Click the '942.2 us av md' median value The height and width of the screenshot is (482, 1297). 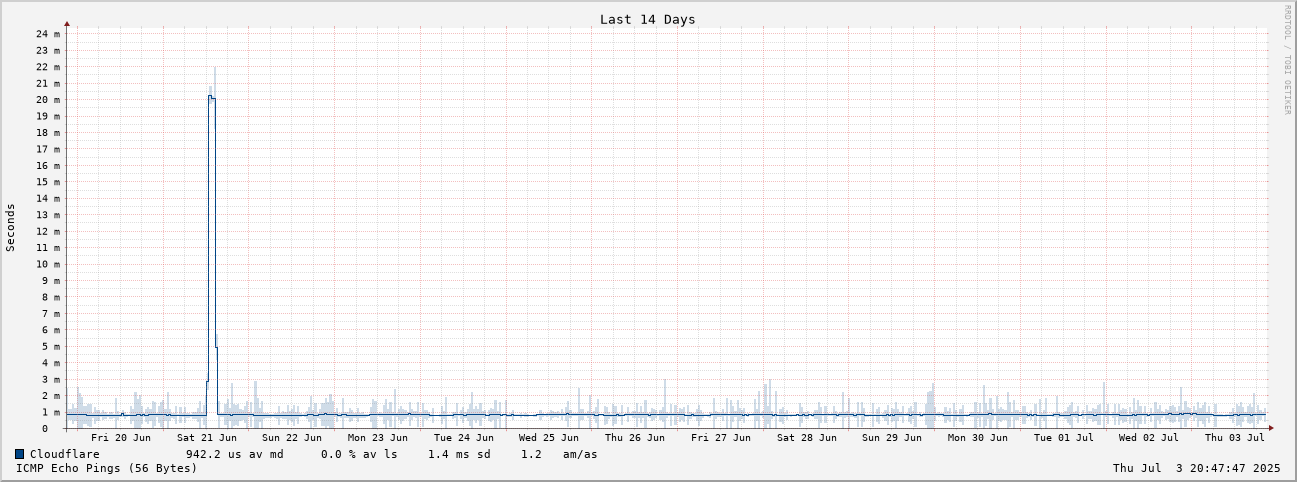tap(235, 454)
